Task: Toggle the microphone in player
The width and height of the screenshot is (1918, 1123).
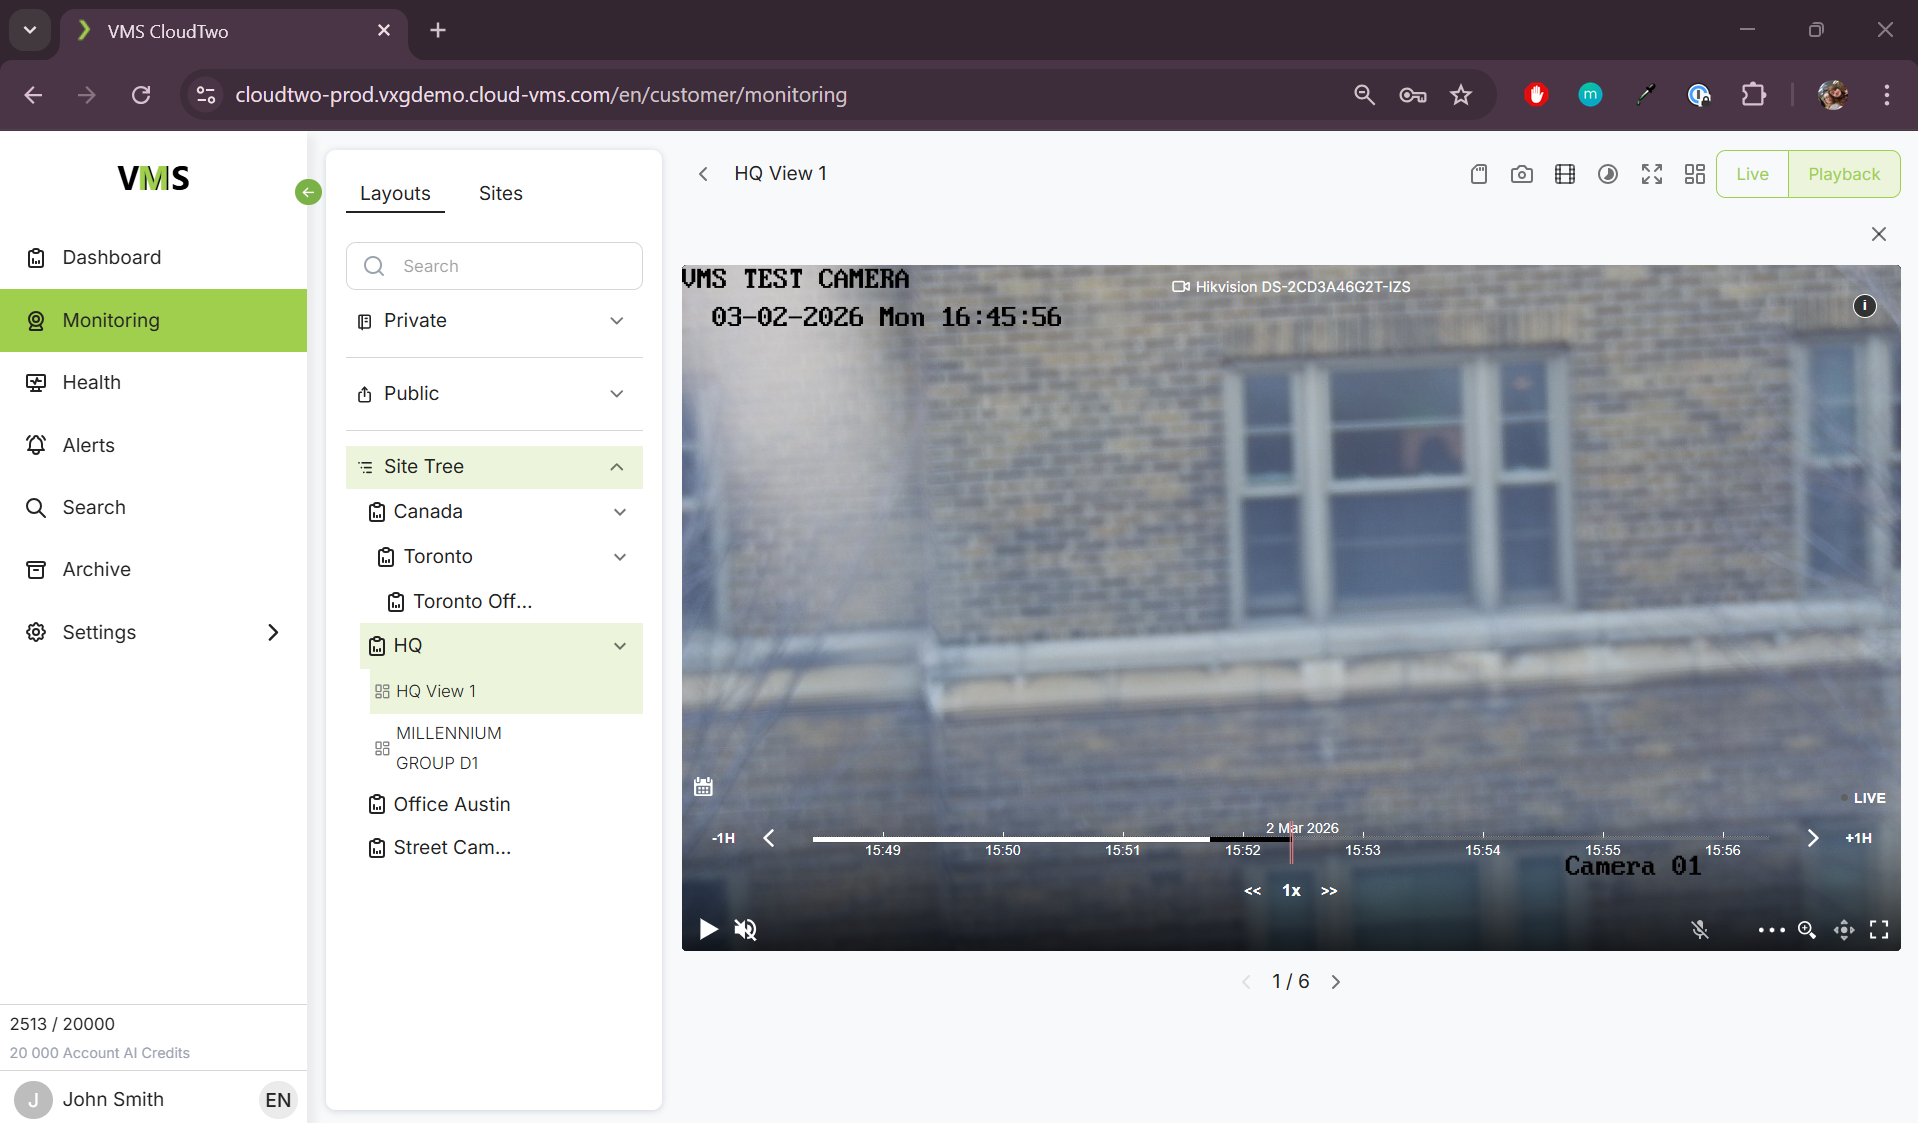Action: [x=1699, y=930]
